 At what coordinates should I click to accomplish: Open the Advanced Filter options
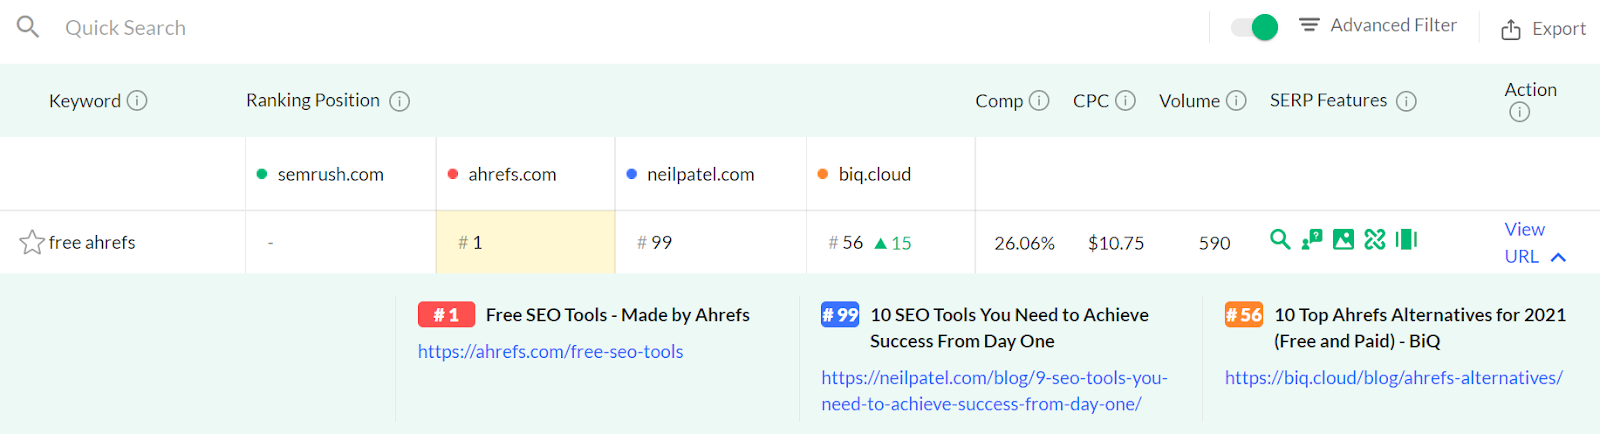point(1378,25)
